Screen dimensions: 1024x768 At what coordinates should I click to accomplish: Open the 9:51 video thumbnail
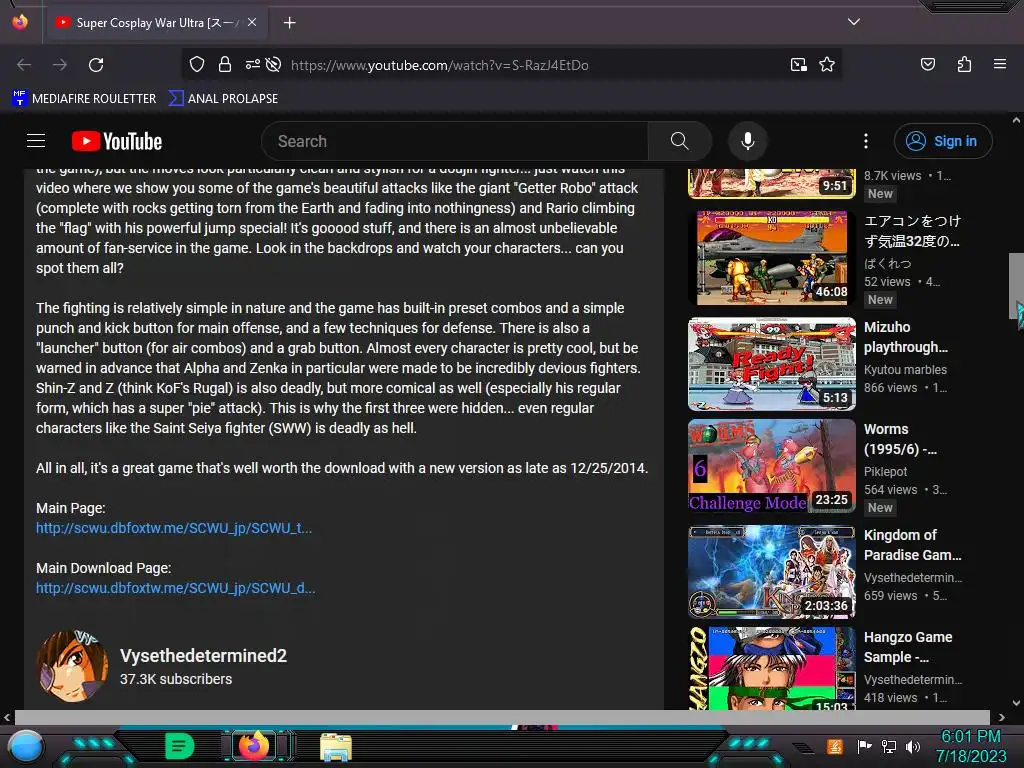(x=772, y=183)
